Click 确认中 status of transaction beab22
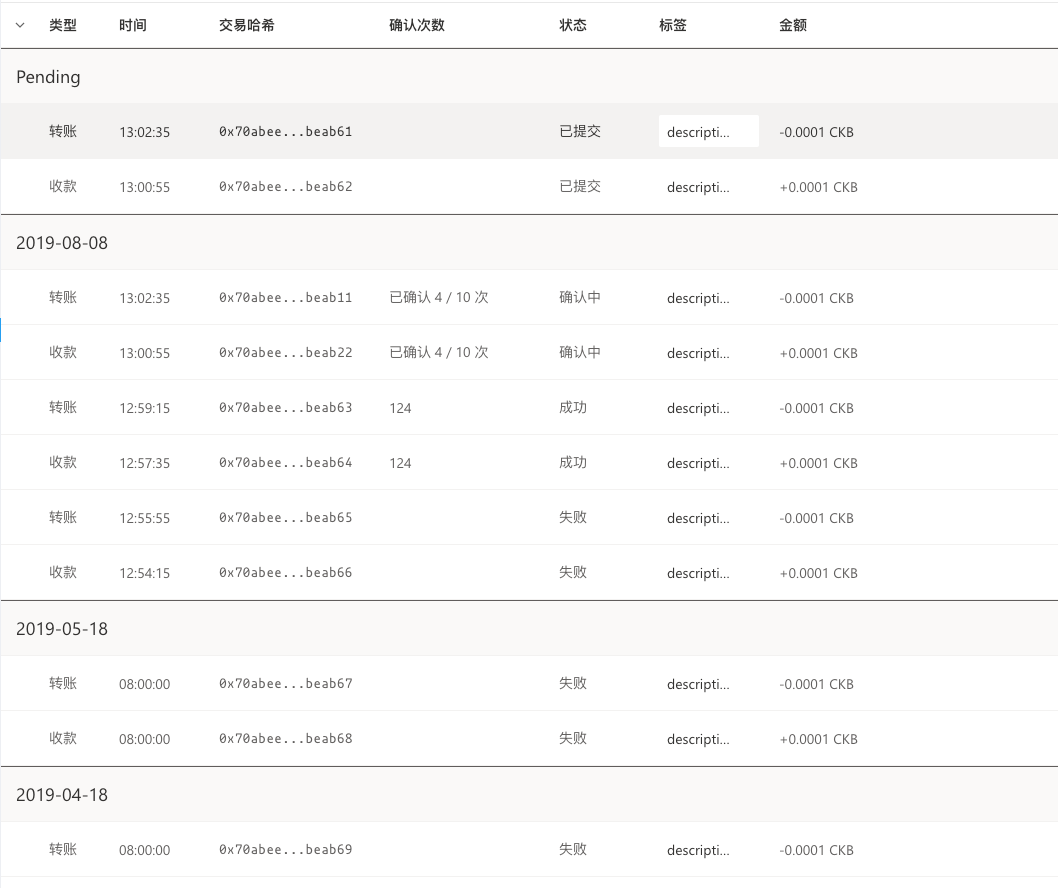The image size is (1058, 888). tap(580, 353)
